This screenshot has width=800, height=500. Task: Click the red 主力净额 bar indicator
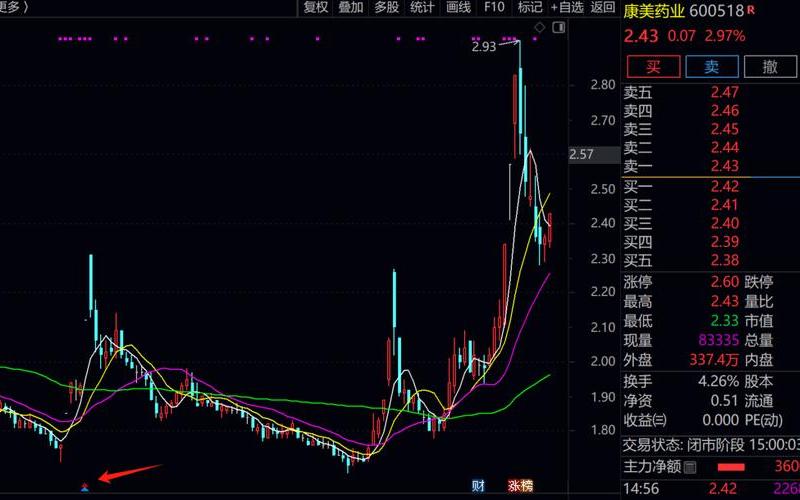tap(731, 467)
